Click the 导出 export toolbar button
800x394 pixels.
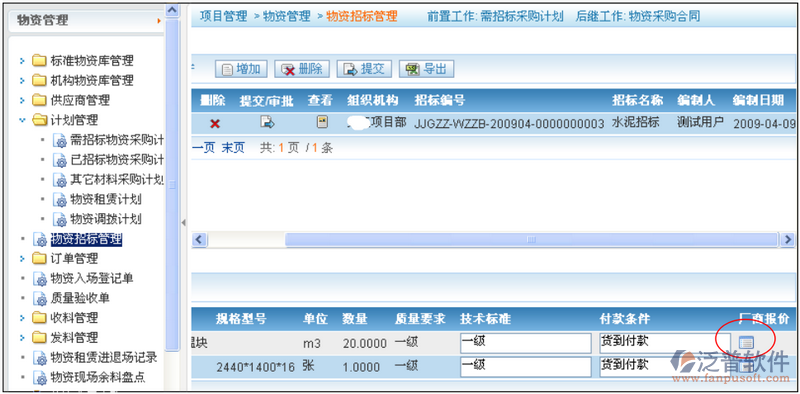426,69
